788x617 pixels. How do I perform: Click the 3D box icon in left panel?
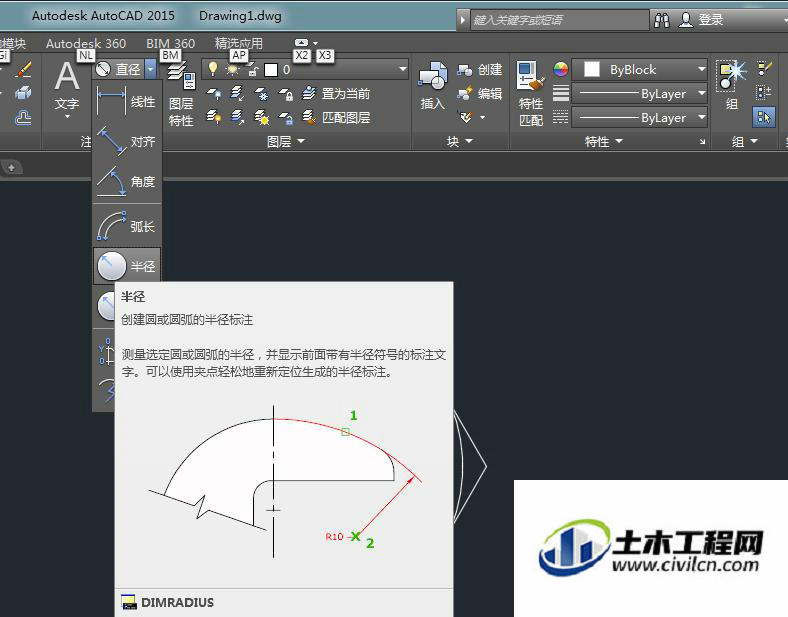click(x=23, y=93)
